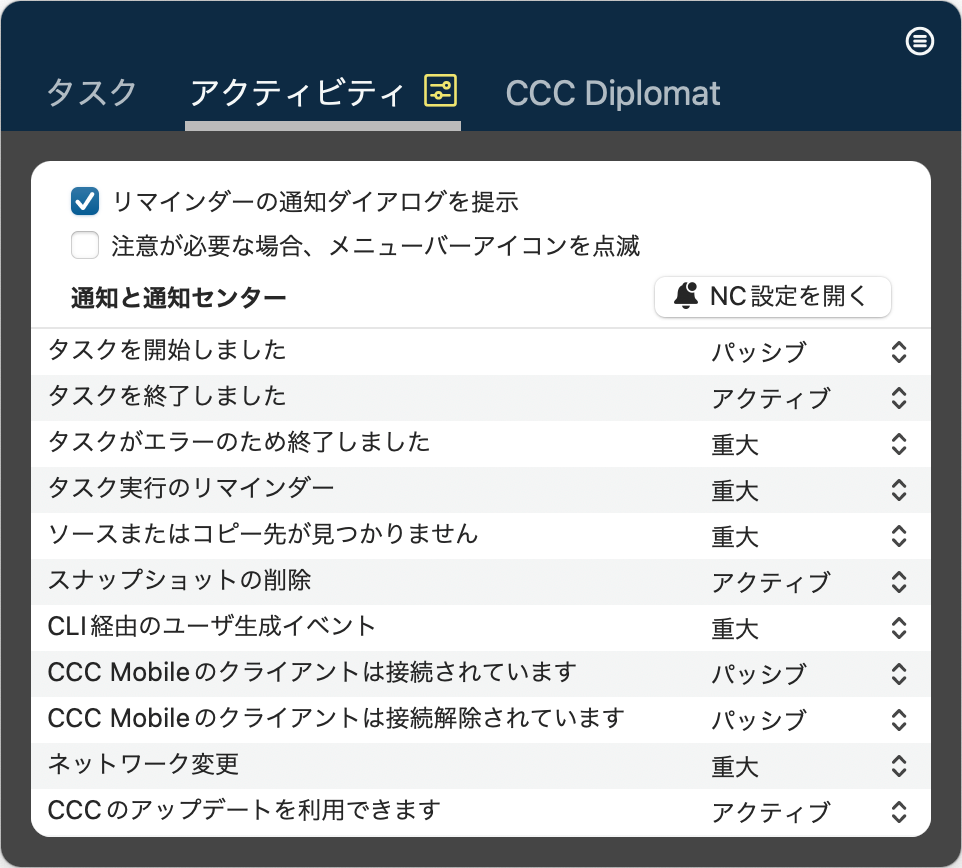Click the タスクを開始しました row label
The width and height of the screenshot is (962, 868).
167,350
